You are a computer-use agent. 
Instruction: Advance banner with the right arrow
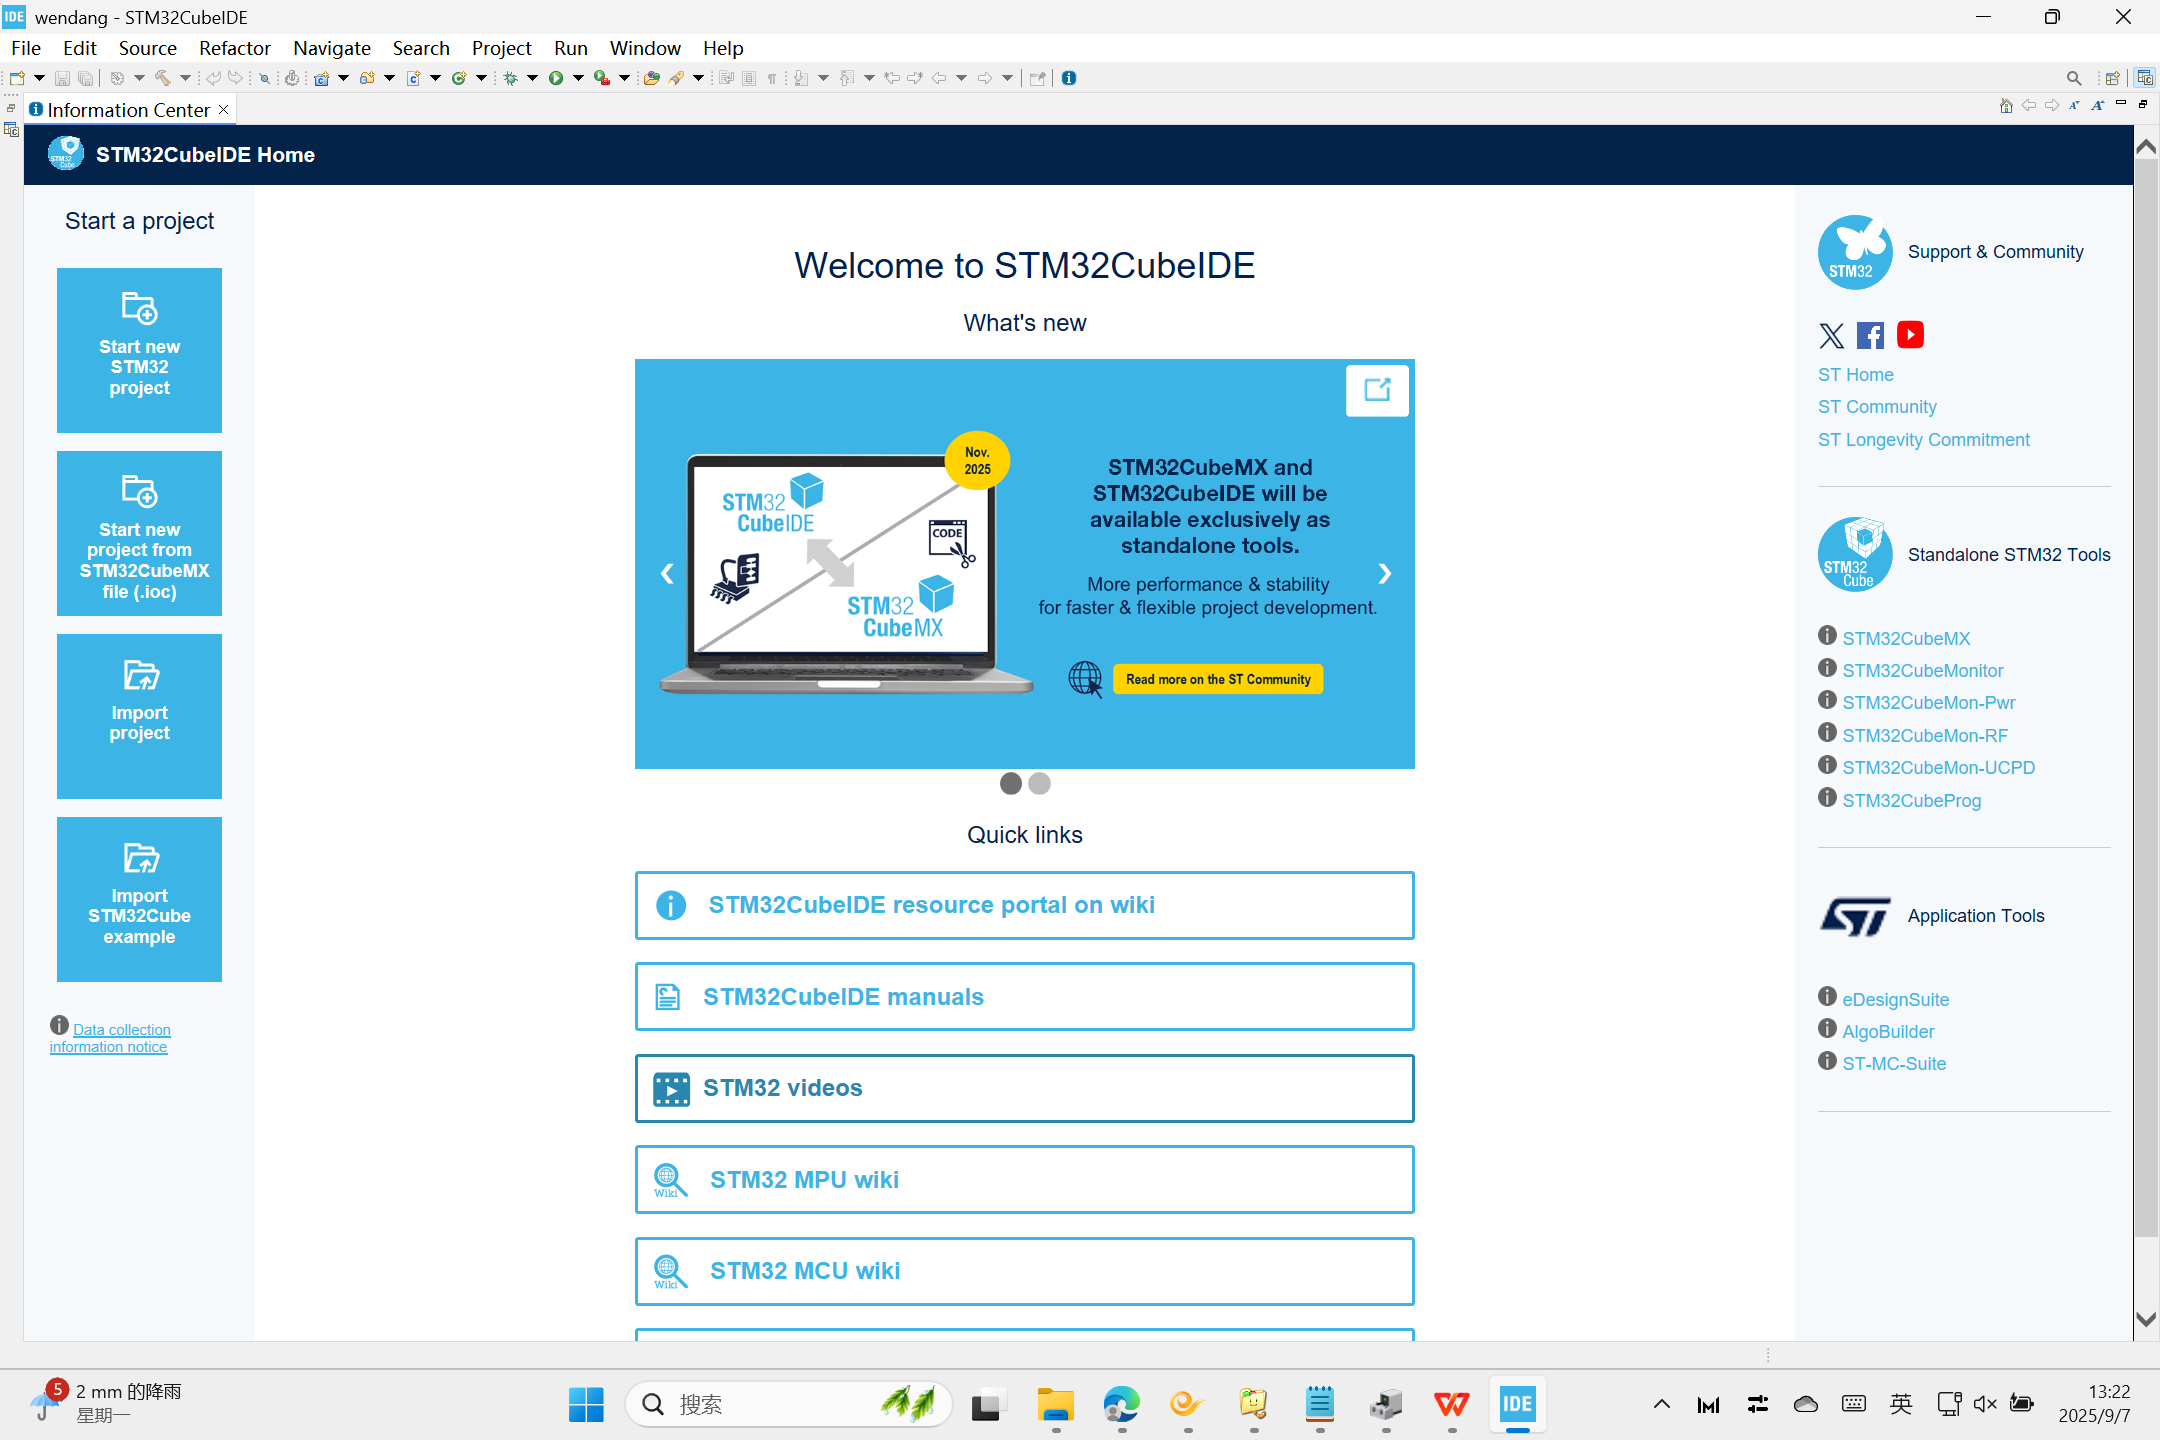1385,573
